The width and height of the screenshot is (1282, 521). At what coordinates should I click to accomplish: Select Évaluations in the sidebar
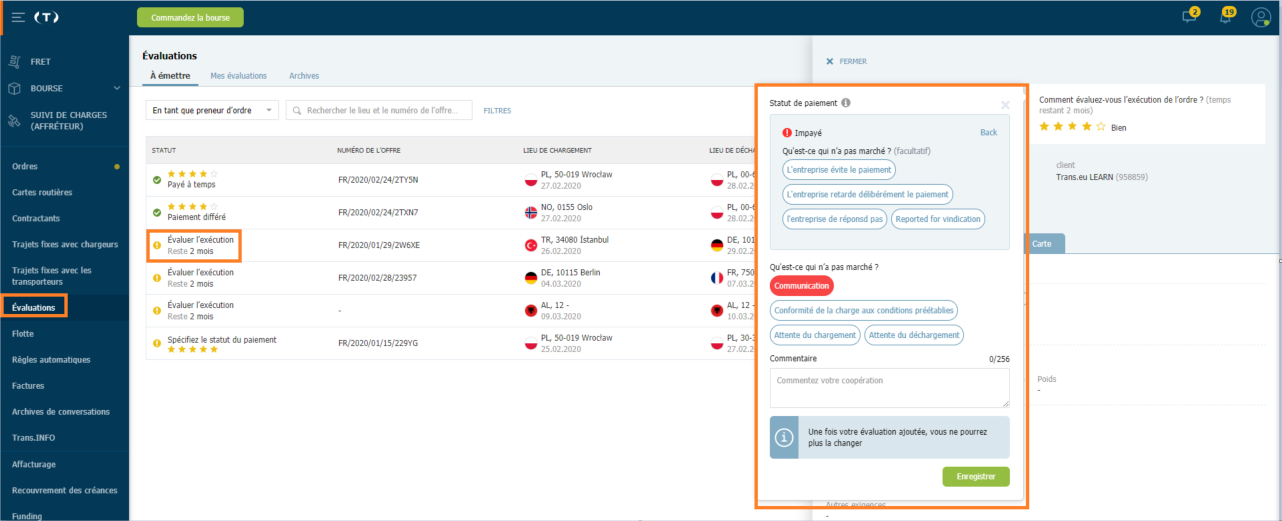(x=33, y=307)
